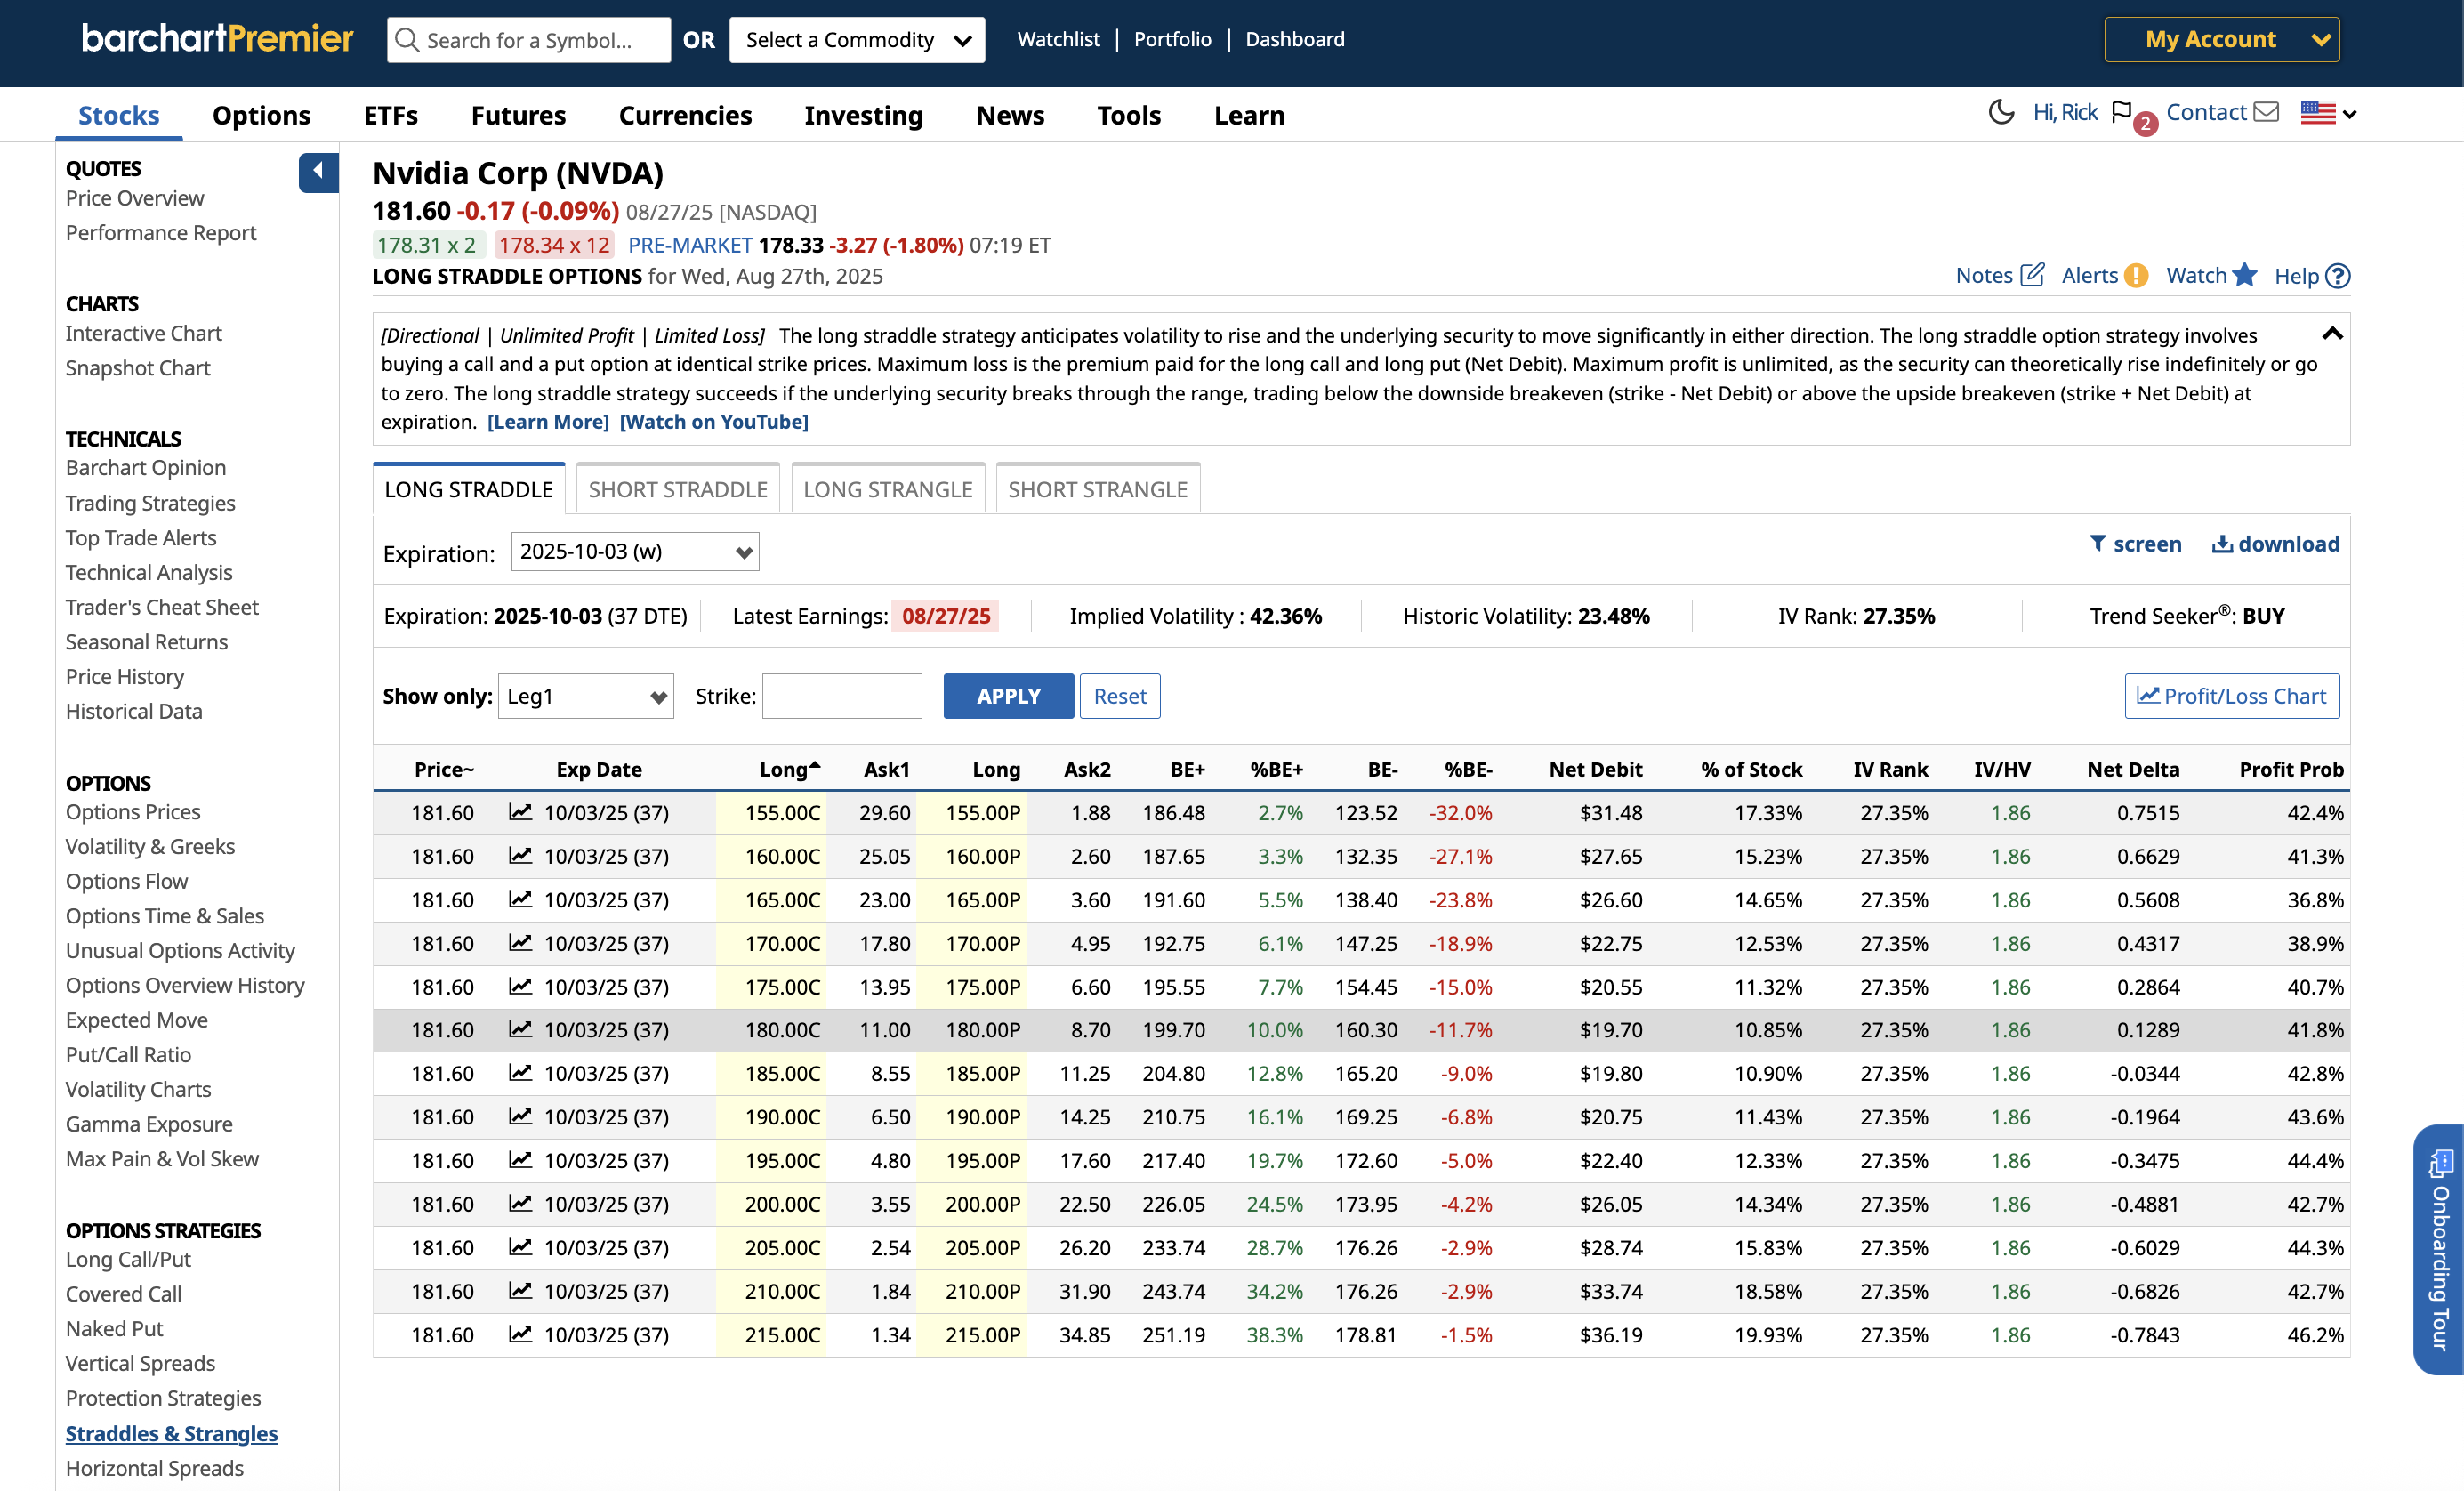Click Hi, Rick user link
This screenshot has width=2464, height=1491.
2065,112
